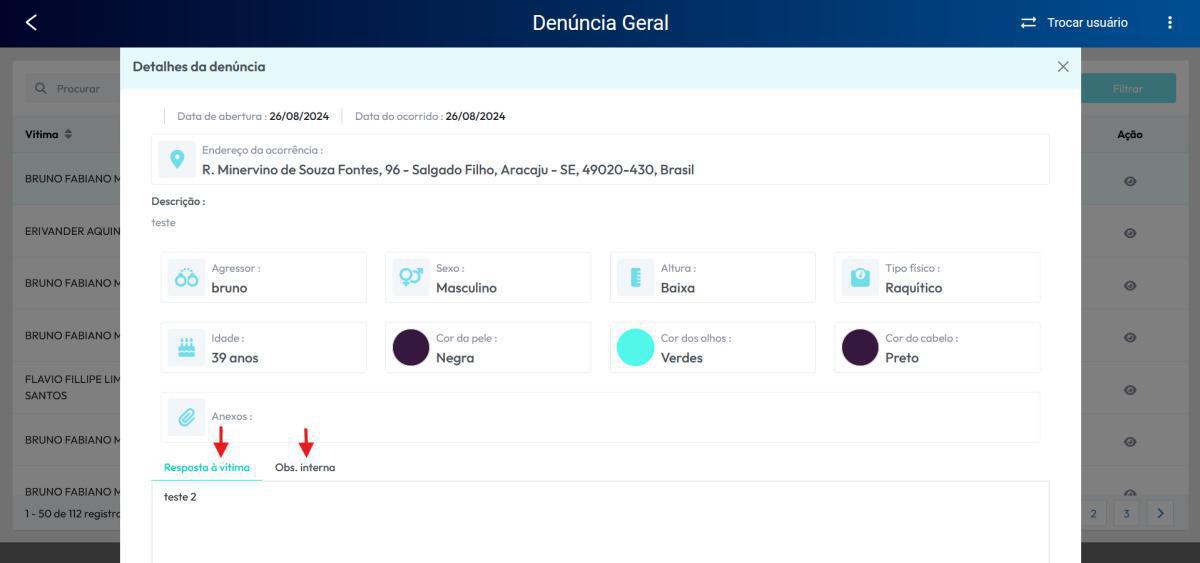Go to page 3
Viewport: 1200px width, 563px height.
pos(1126,513)
